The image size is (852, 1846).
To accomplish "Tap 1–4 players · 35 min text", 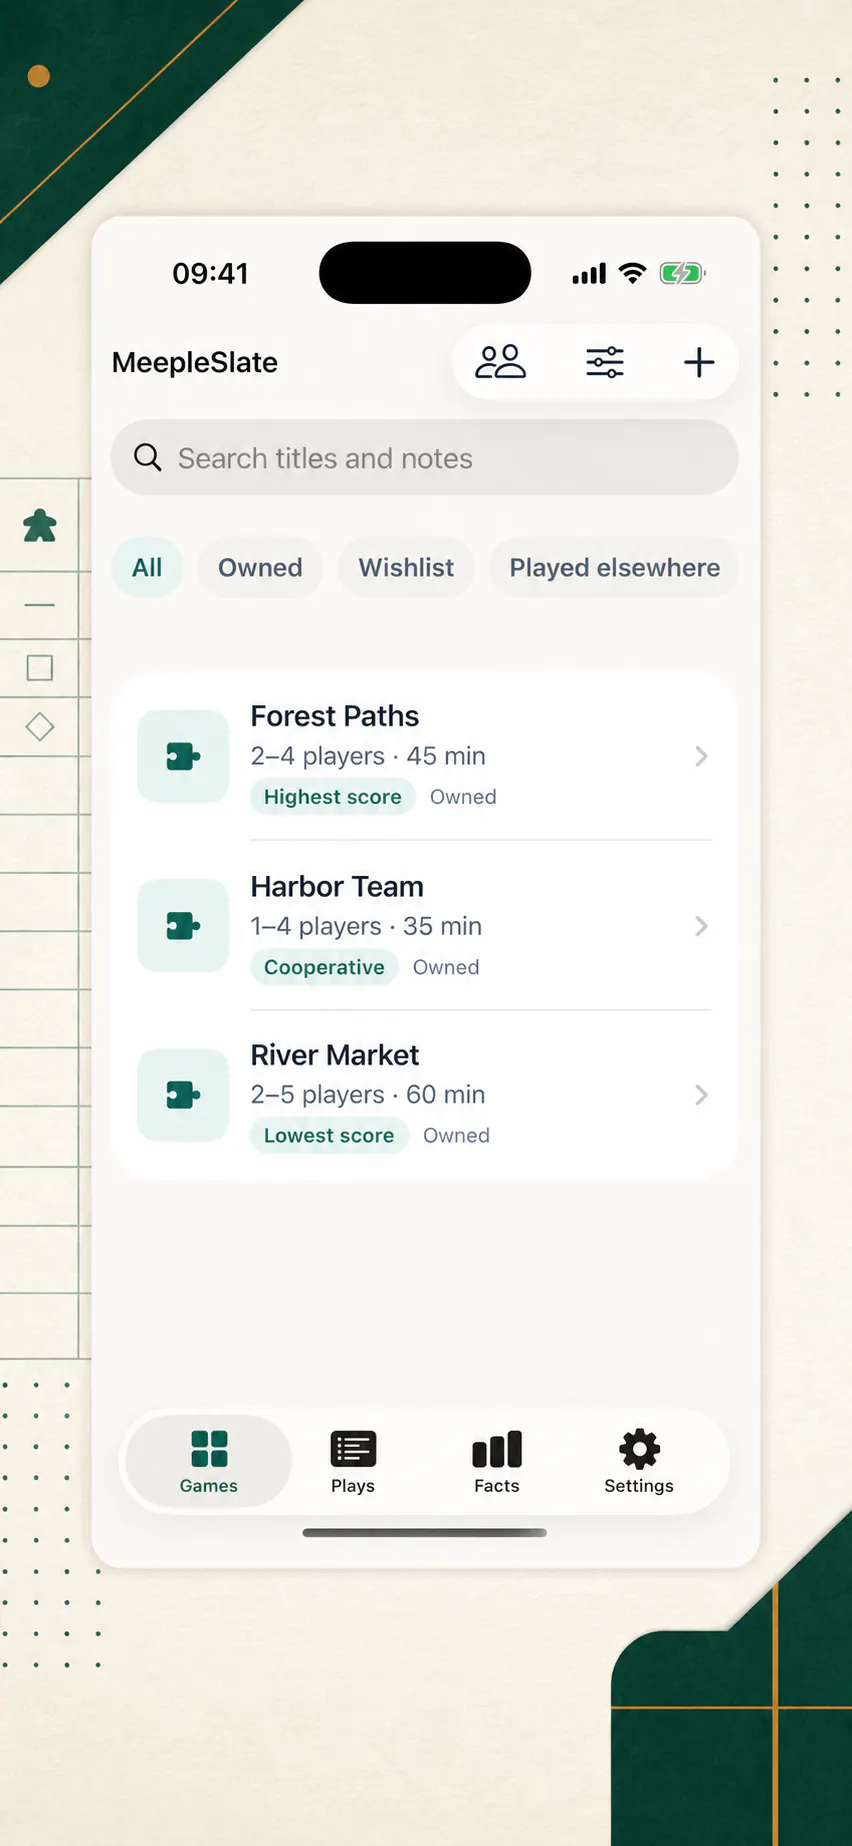I will pyautogui.click(x=366, y=926).
